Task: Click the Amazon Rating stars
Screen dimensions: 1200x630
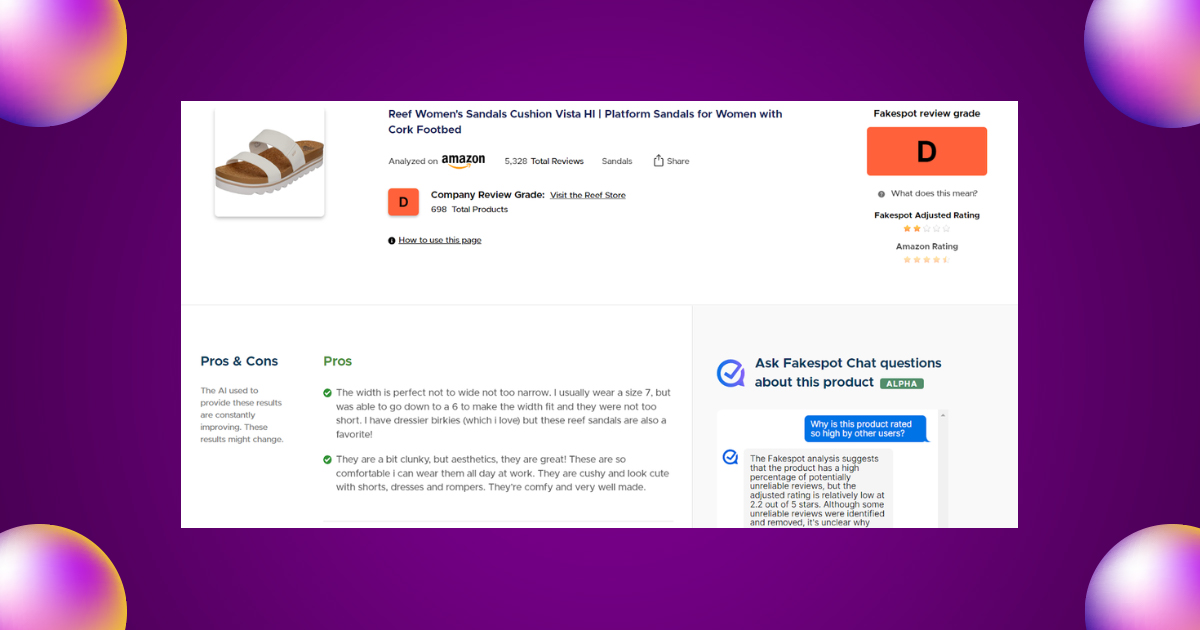Action: pos(927,260)
